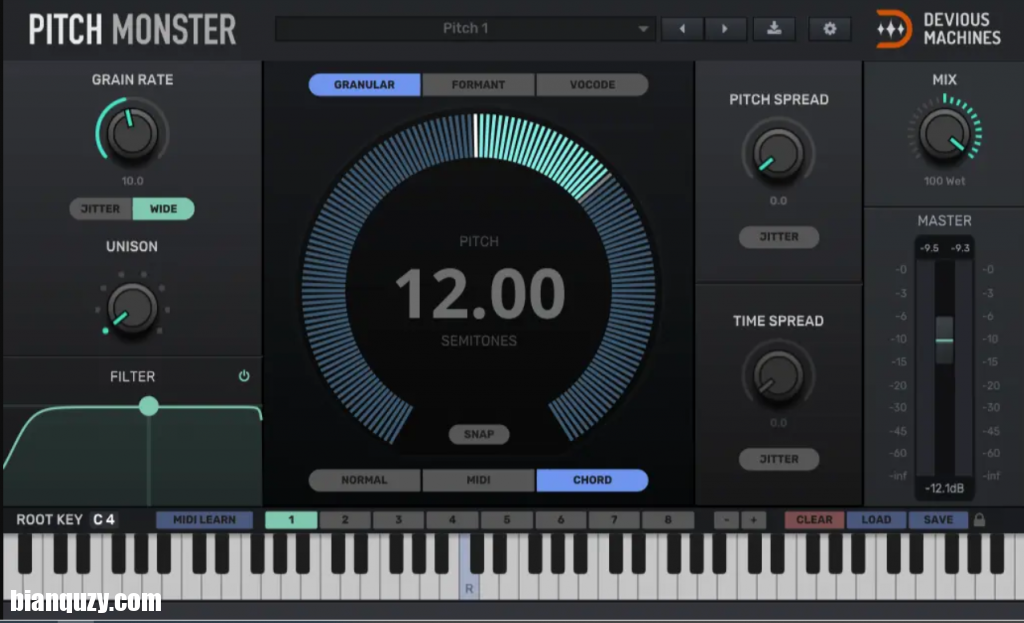Select chord slot 5
1024x623 pixels.
pos(506,520)
